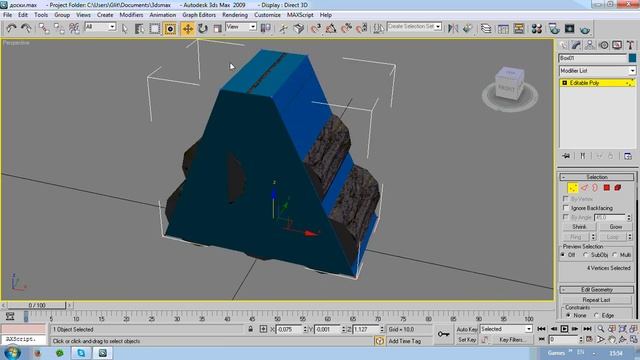640x360 pixels.
Task: Open the Utilities hammer panel tab
Action: (x=631, y=45)
